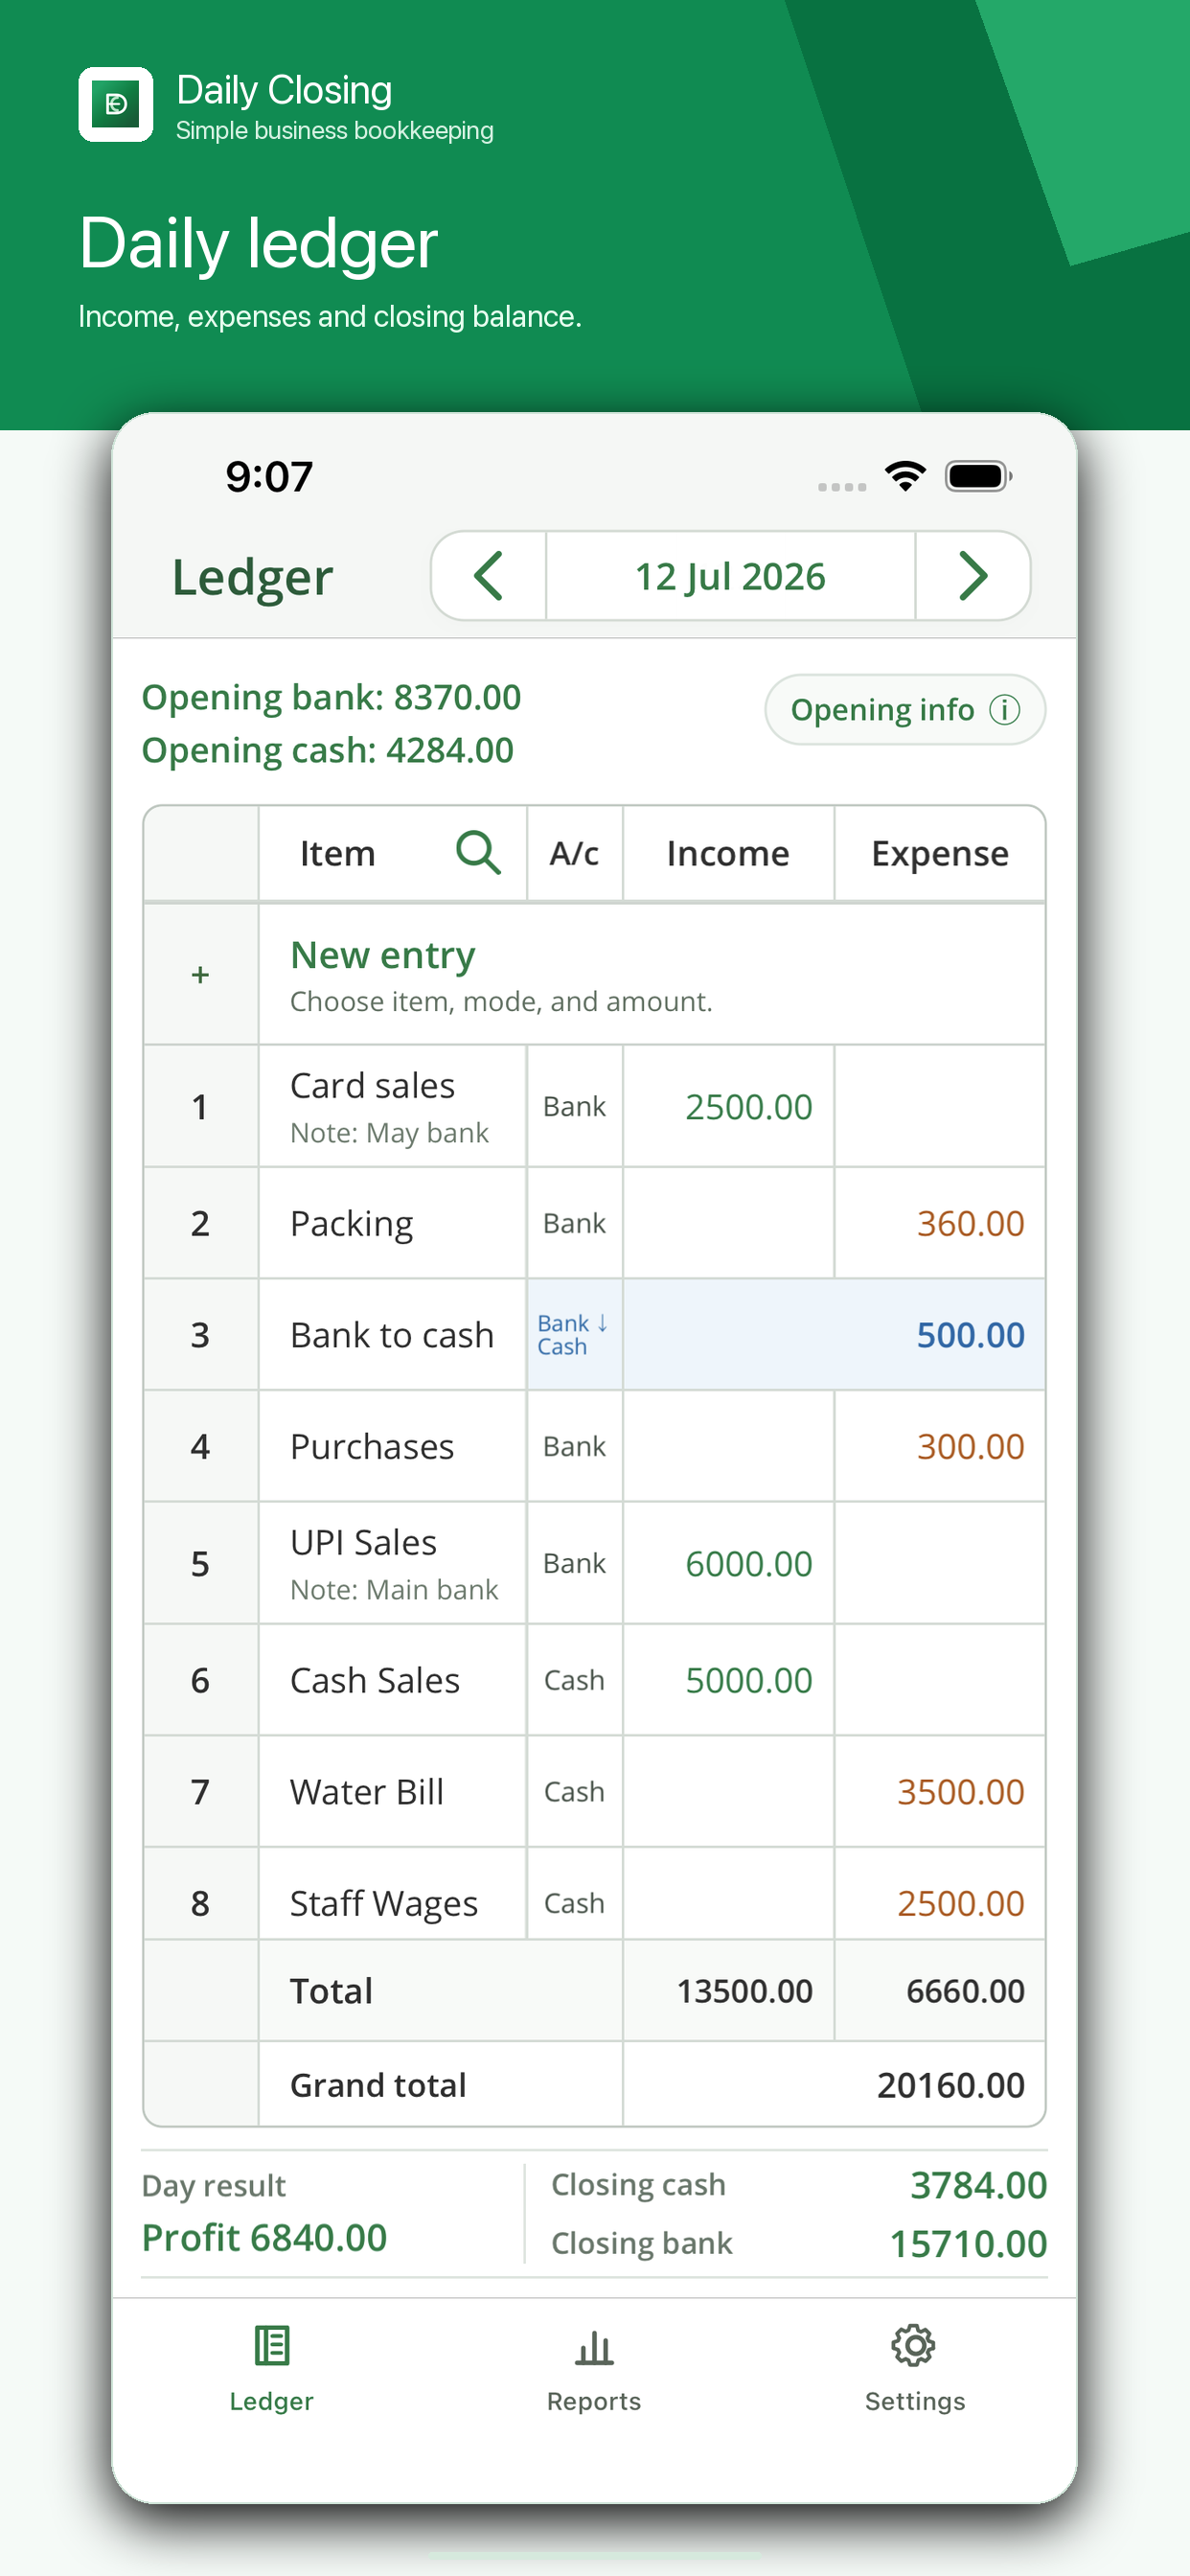
Task: Select the Cash Sales entry
Action: click(594, 1680)
